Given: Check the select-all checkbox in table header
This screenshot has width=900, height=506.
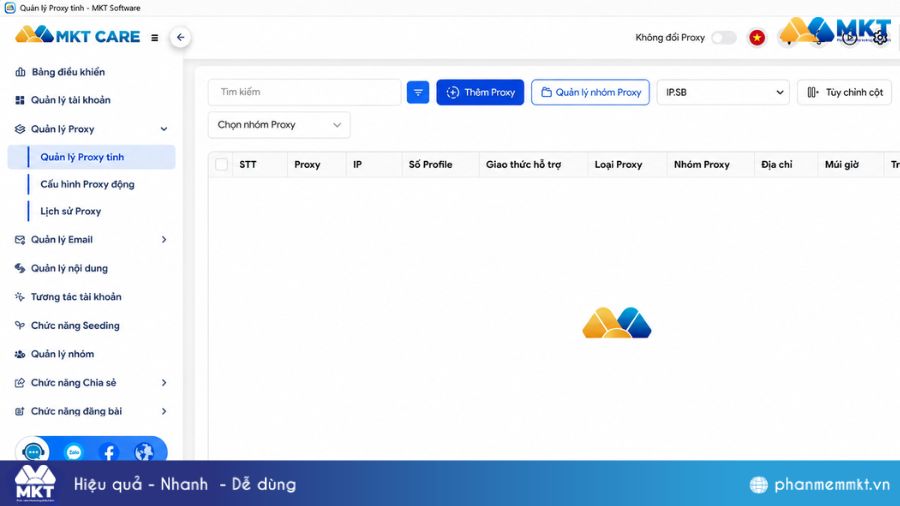Looking at the screenshot, I should [222, 165].
